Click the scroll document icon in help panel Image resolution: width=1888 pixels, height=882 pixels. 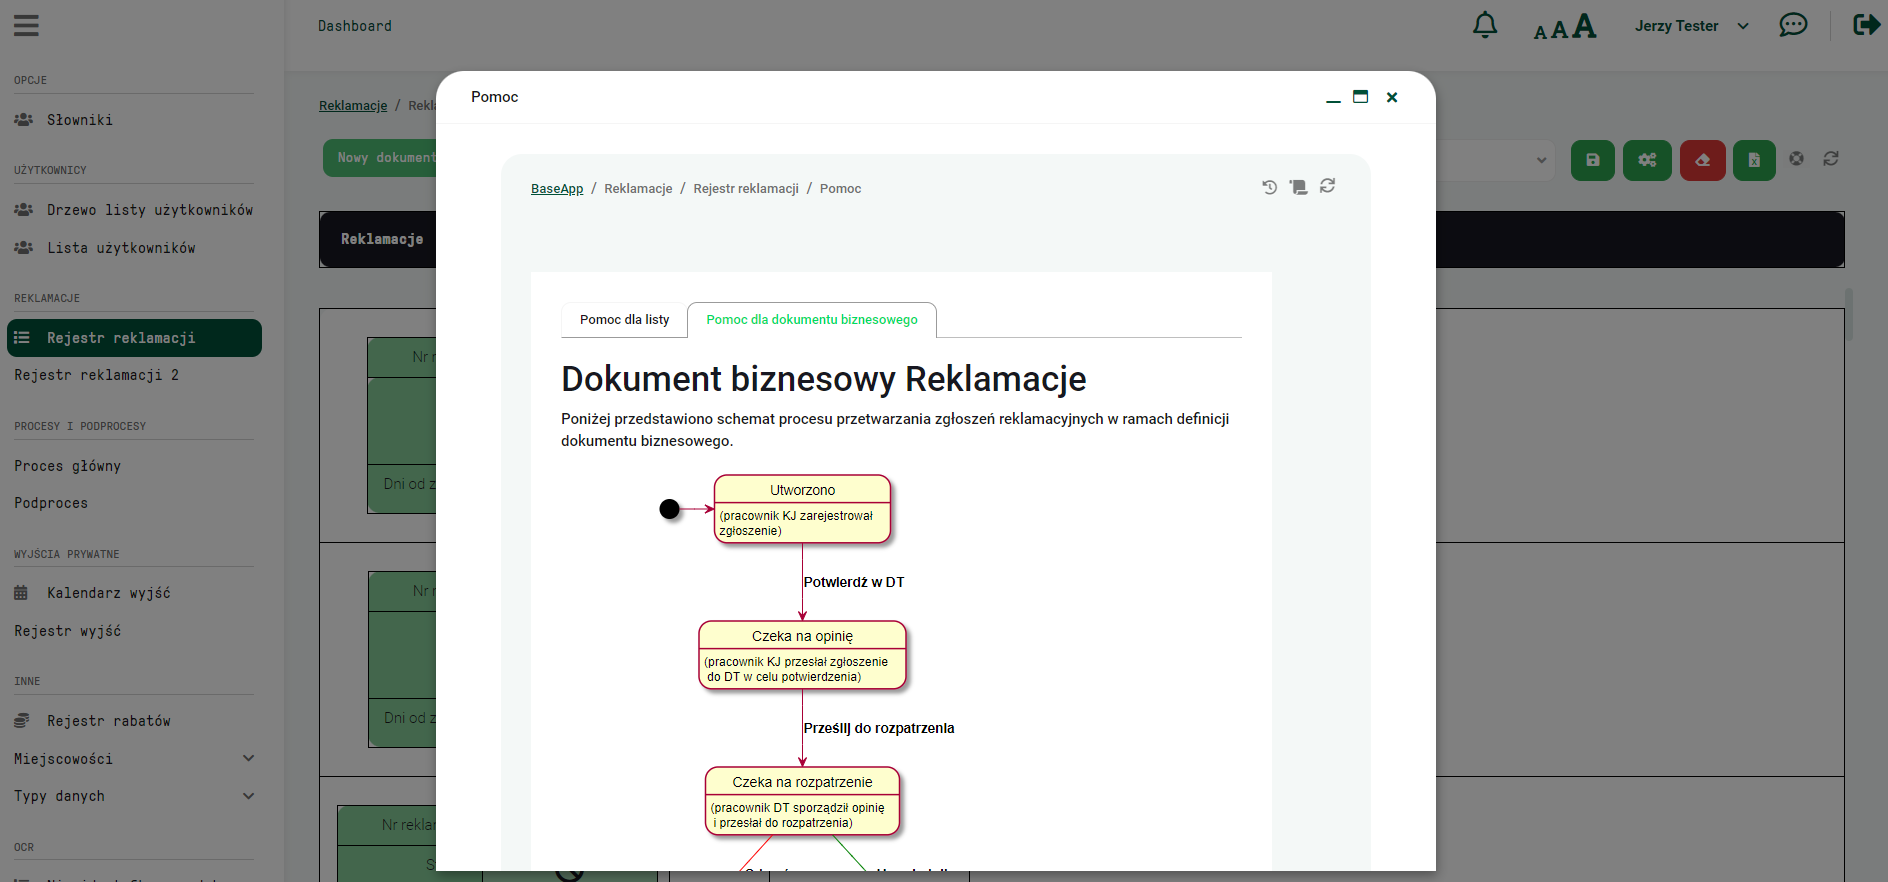point(1298,187)
